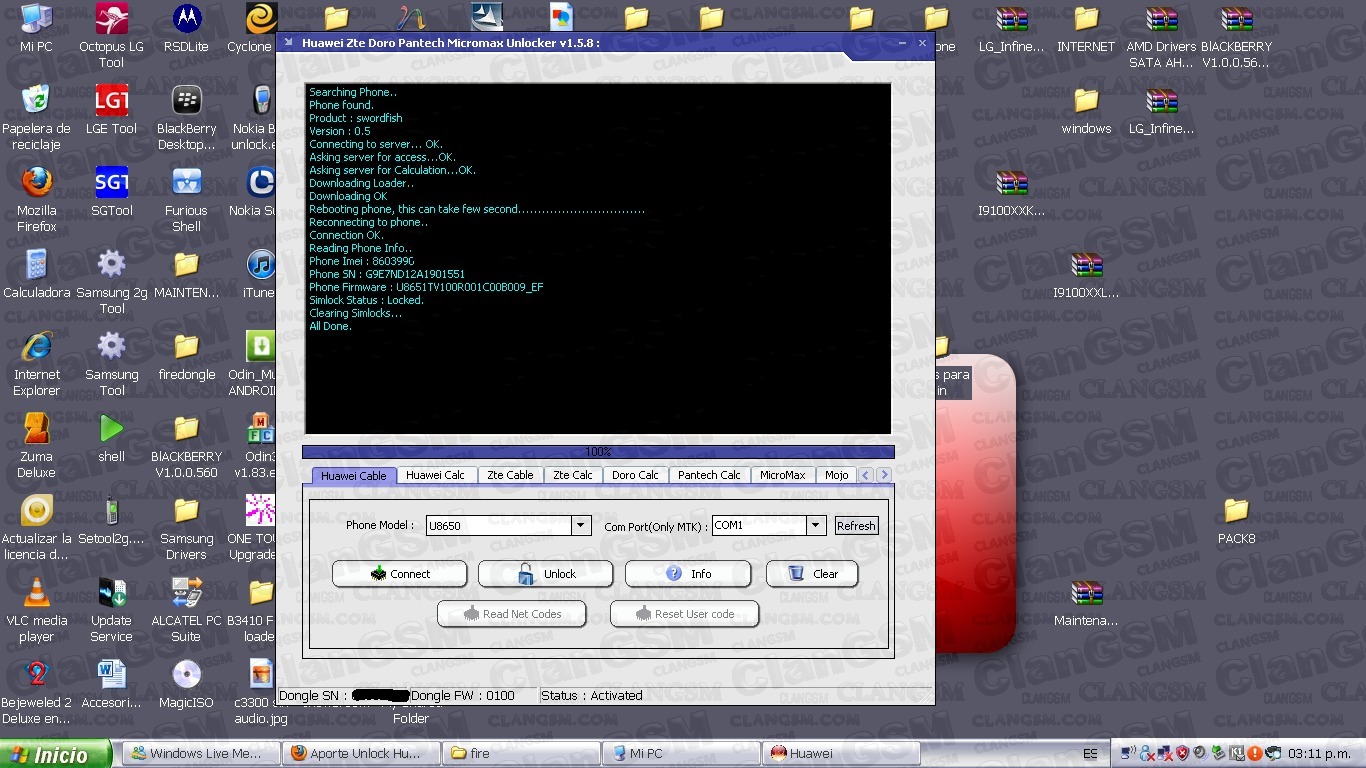Open the Zuma Deluxe desktop icon
1366x768 pixels.
tap(36, 446)
